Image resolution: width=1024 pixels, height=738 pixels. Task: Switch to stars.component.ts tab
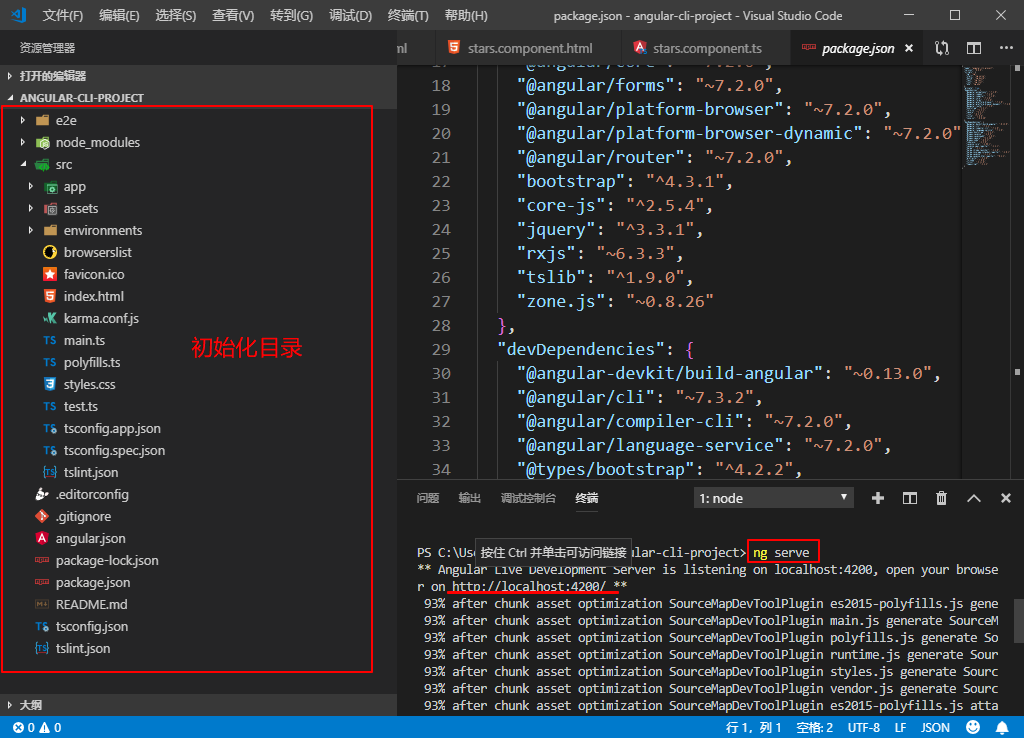point(707,48)
